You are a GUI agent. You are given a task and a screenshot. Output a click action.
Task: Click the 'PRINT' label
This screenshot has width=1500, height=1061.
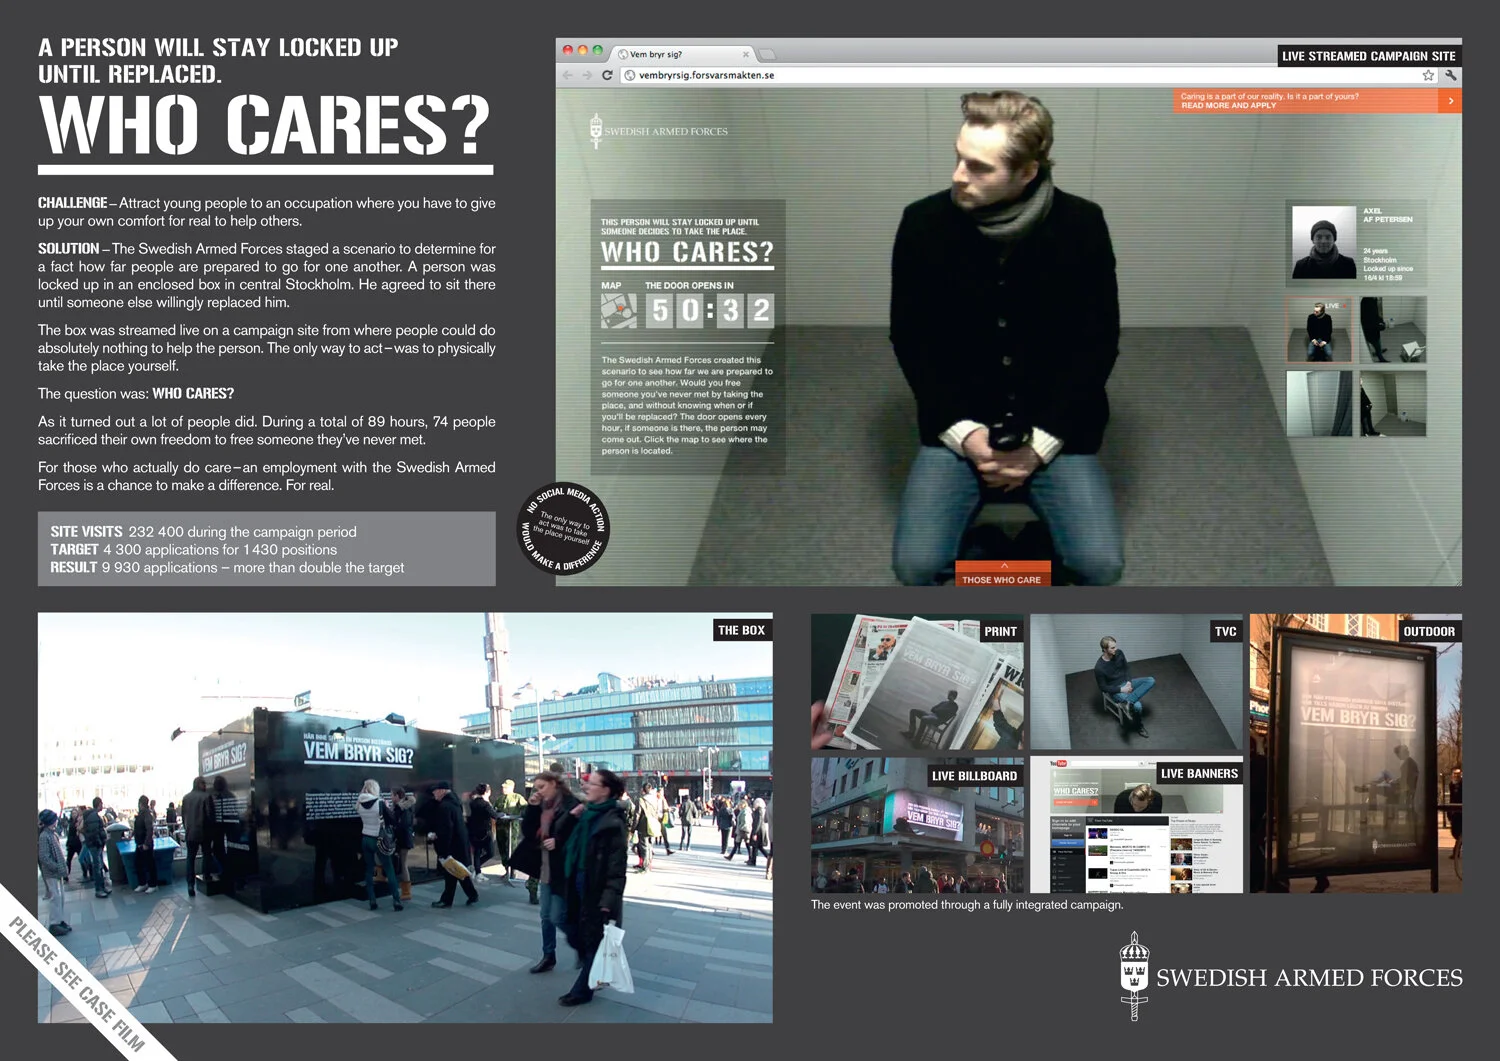tap(1000, 631)
